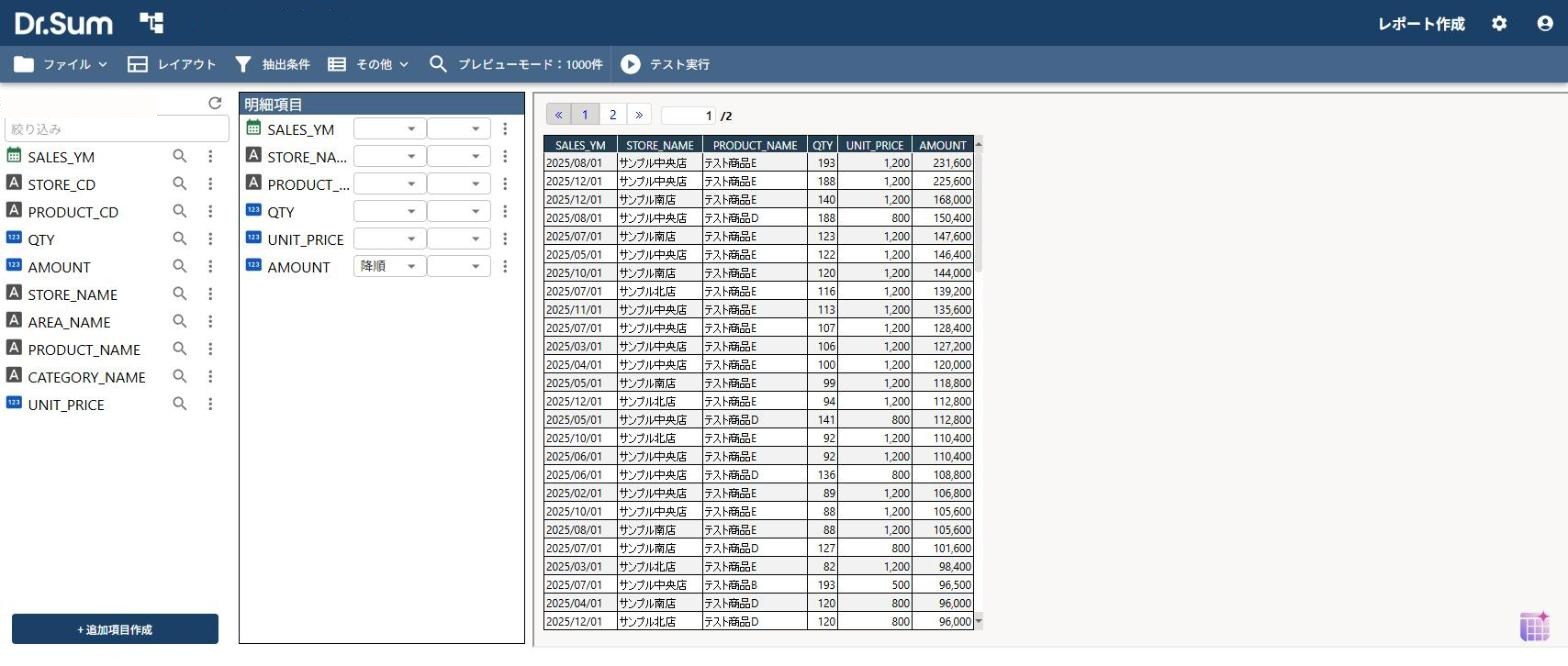1568x666 pixels.
Task: Jump to the first preview page
Action: (x=558, y=114)
